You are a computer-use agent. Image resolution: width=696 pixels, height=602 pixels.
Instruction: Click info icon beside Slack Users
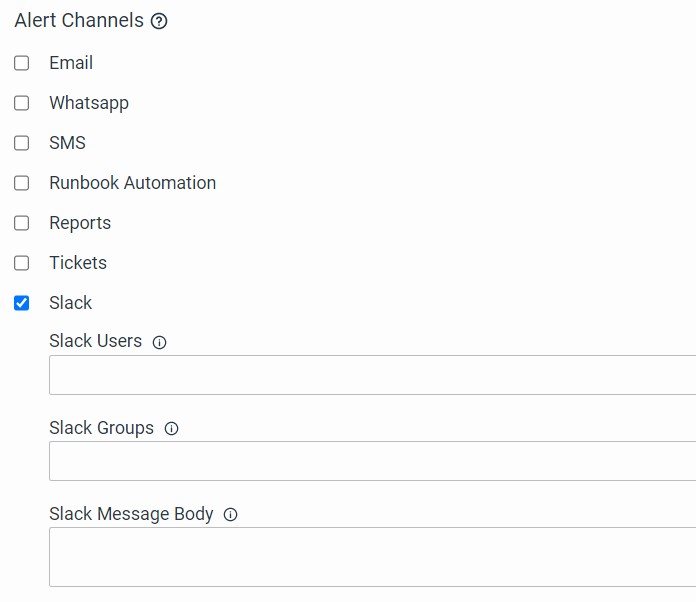pos(160,342)
